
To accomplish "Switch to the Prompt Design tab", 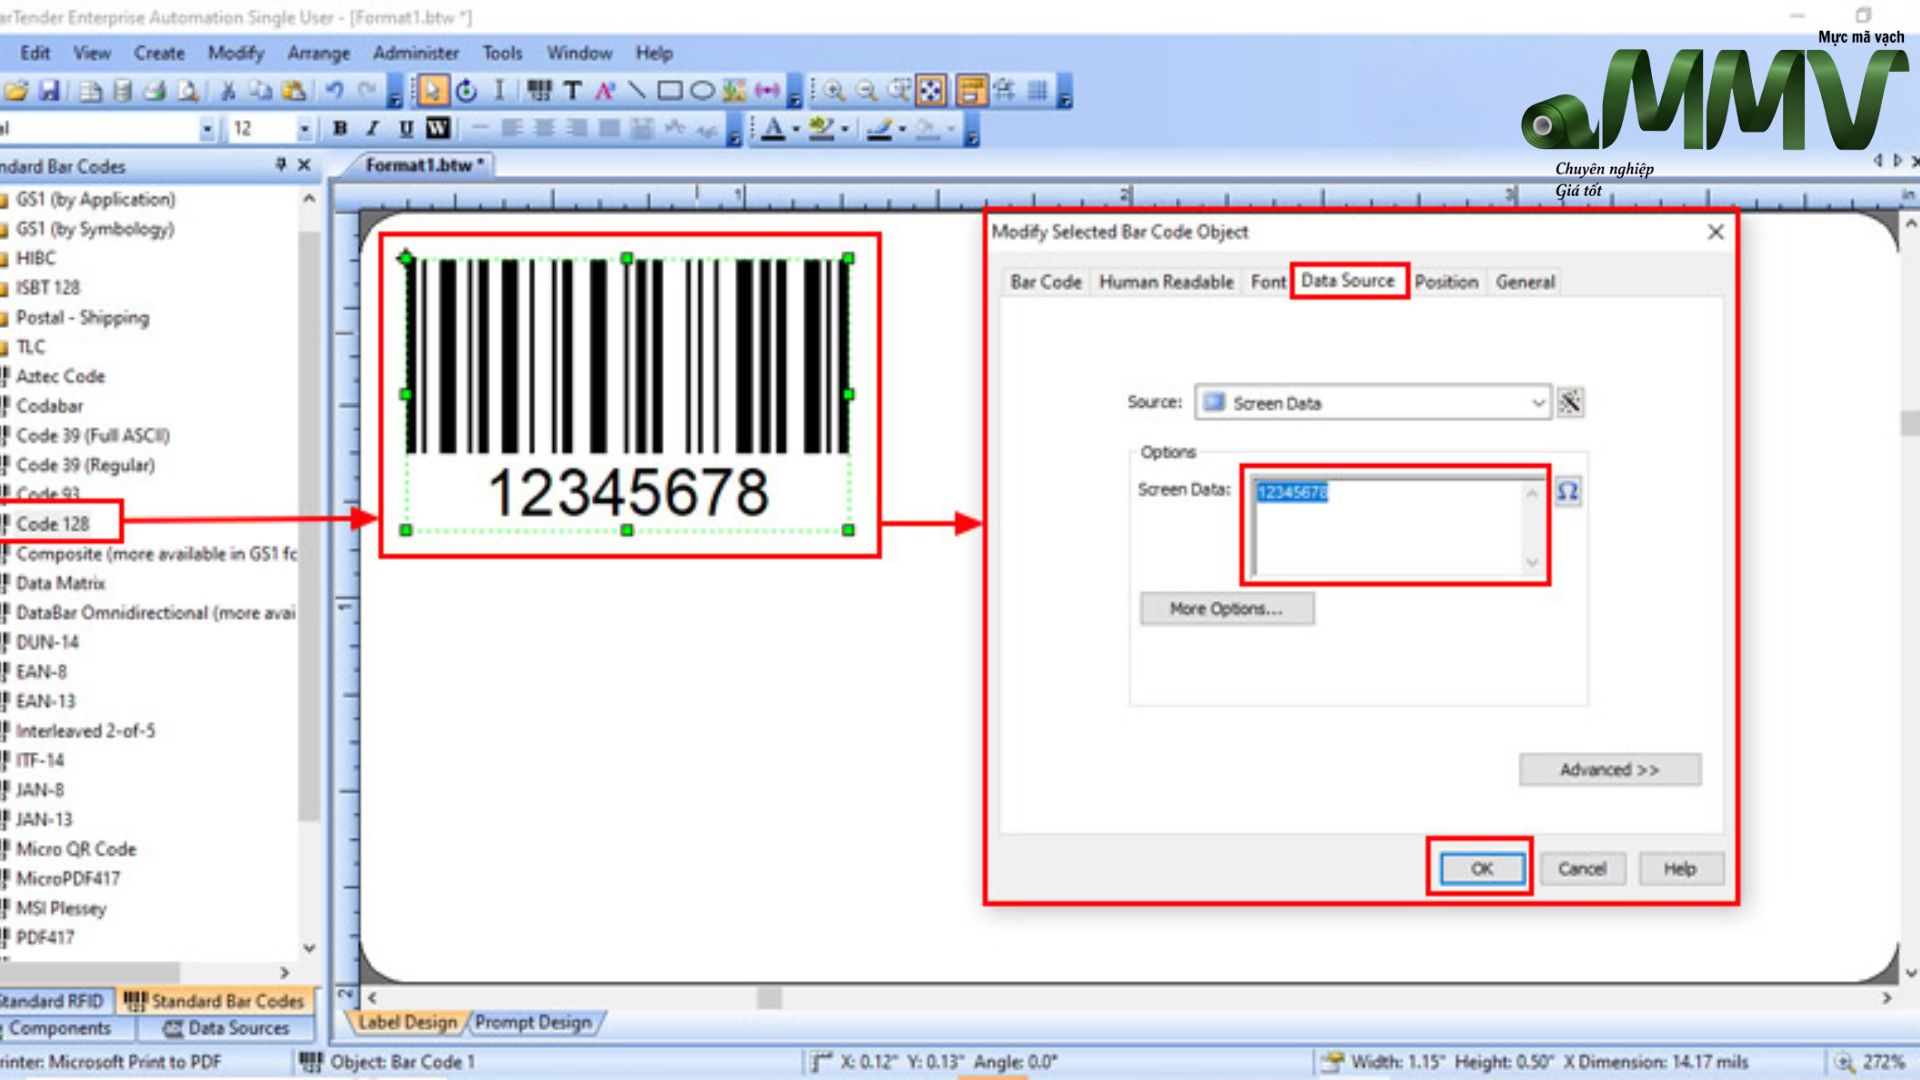I will pos(533,1022).
